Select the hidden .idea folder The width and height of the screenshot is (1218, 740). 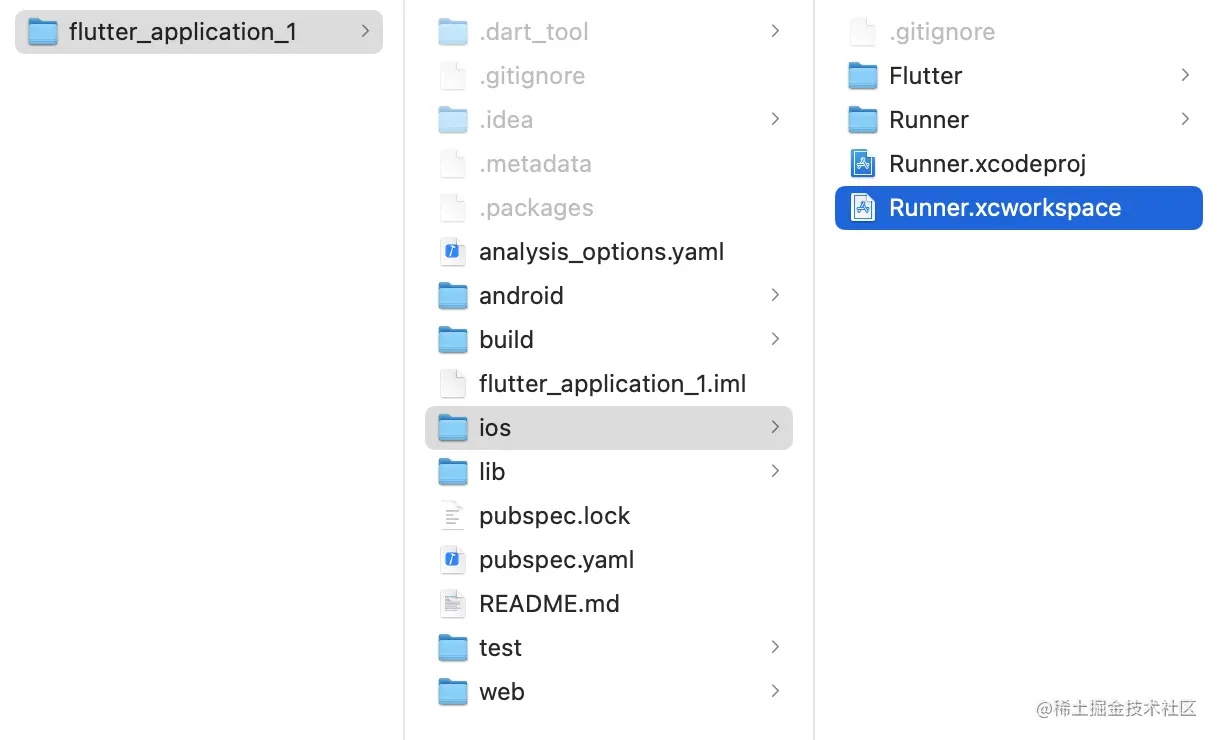[x=506, y=120]
